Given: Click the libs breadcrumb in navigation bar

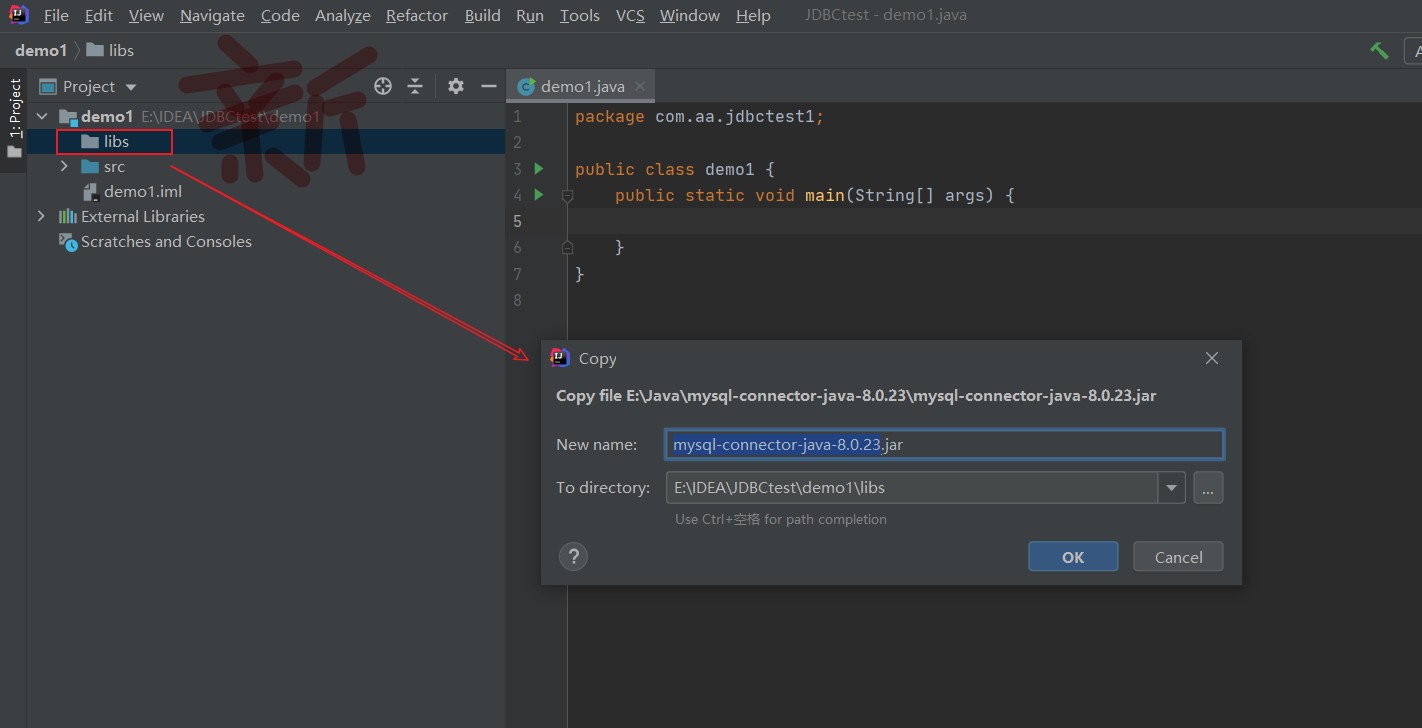Looking at the screenshot, I should (x=110, y=50).
